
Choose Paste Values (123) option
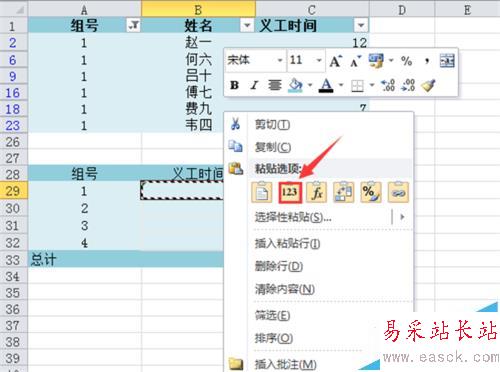pyautogui.click(x=289, y=192)
